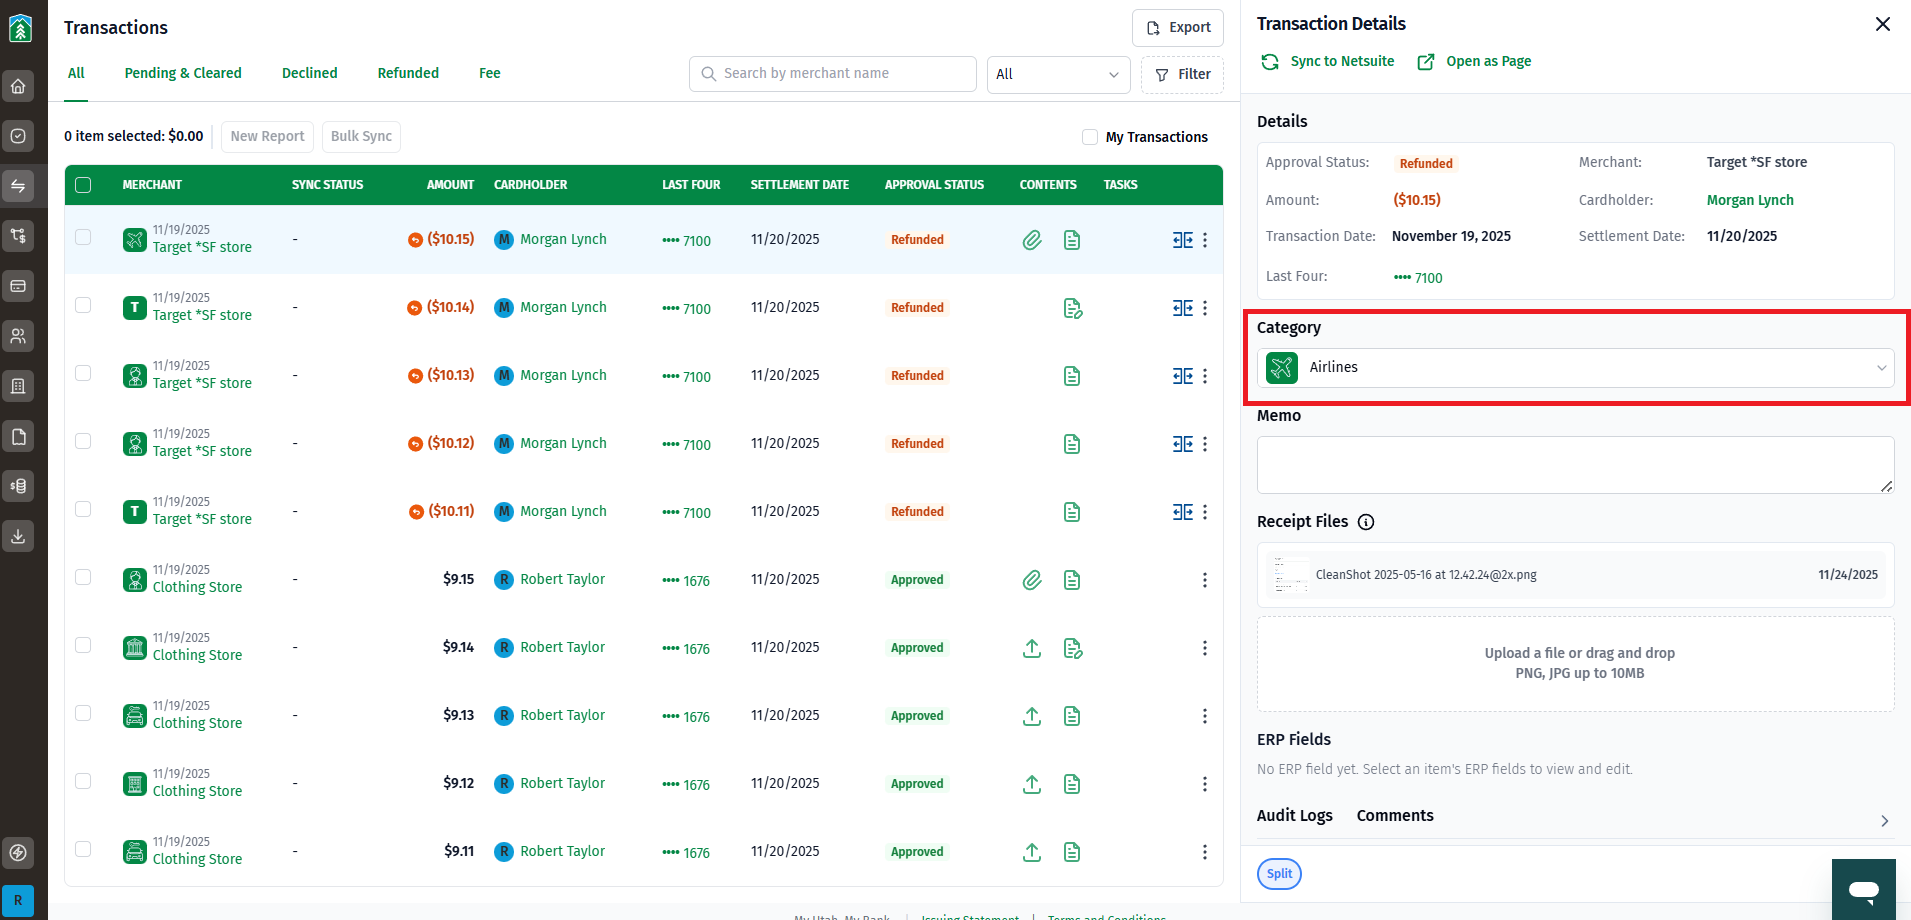Open the memo icon for the $10.14 refund
This screenshot has height=920, width=1911.
1073,308
